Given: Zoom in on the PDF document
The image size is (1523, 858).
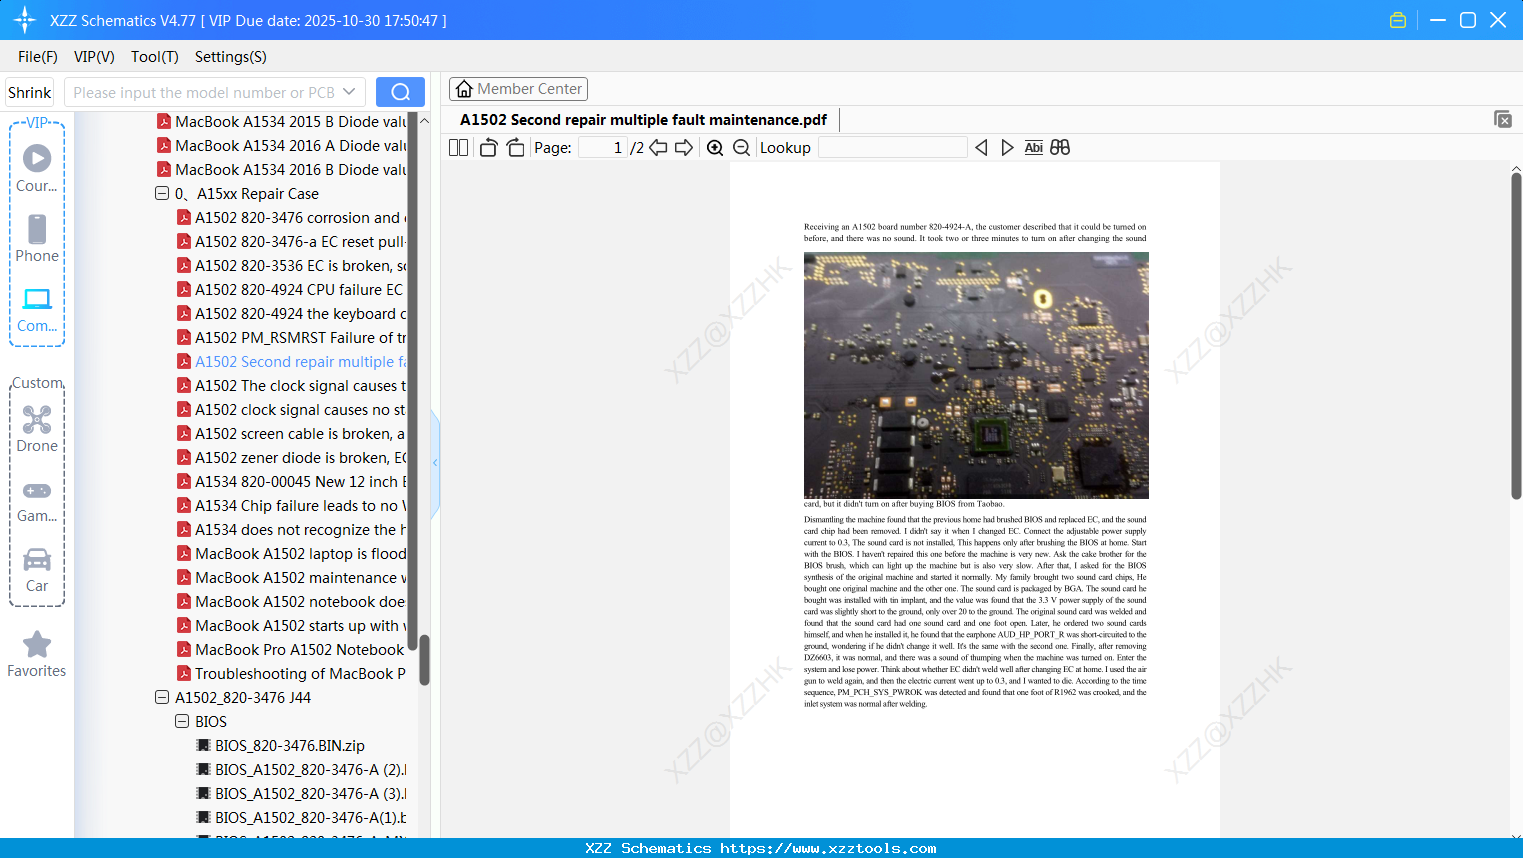Looking at the screenshot, I should (x=715, y=148).
